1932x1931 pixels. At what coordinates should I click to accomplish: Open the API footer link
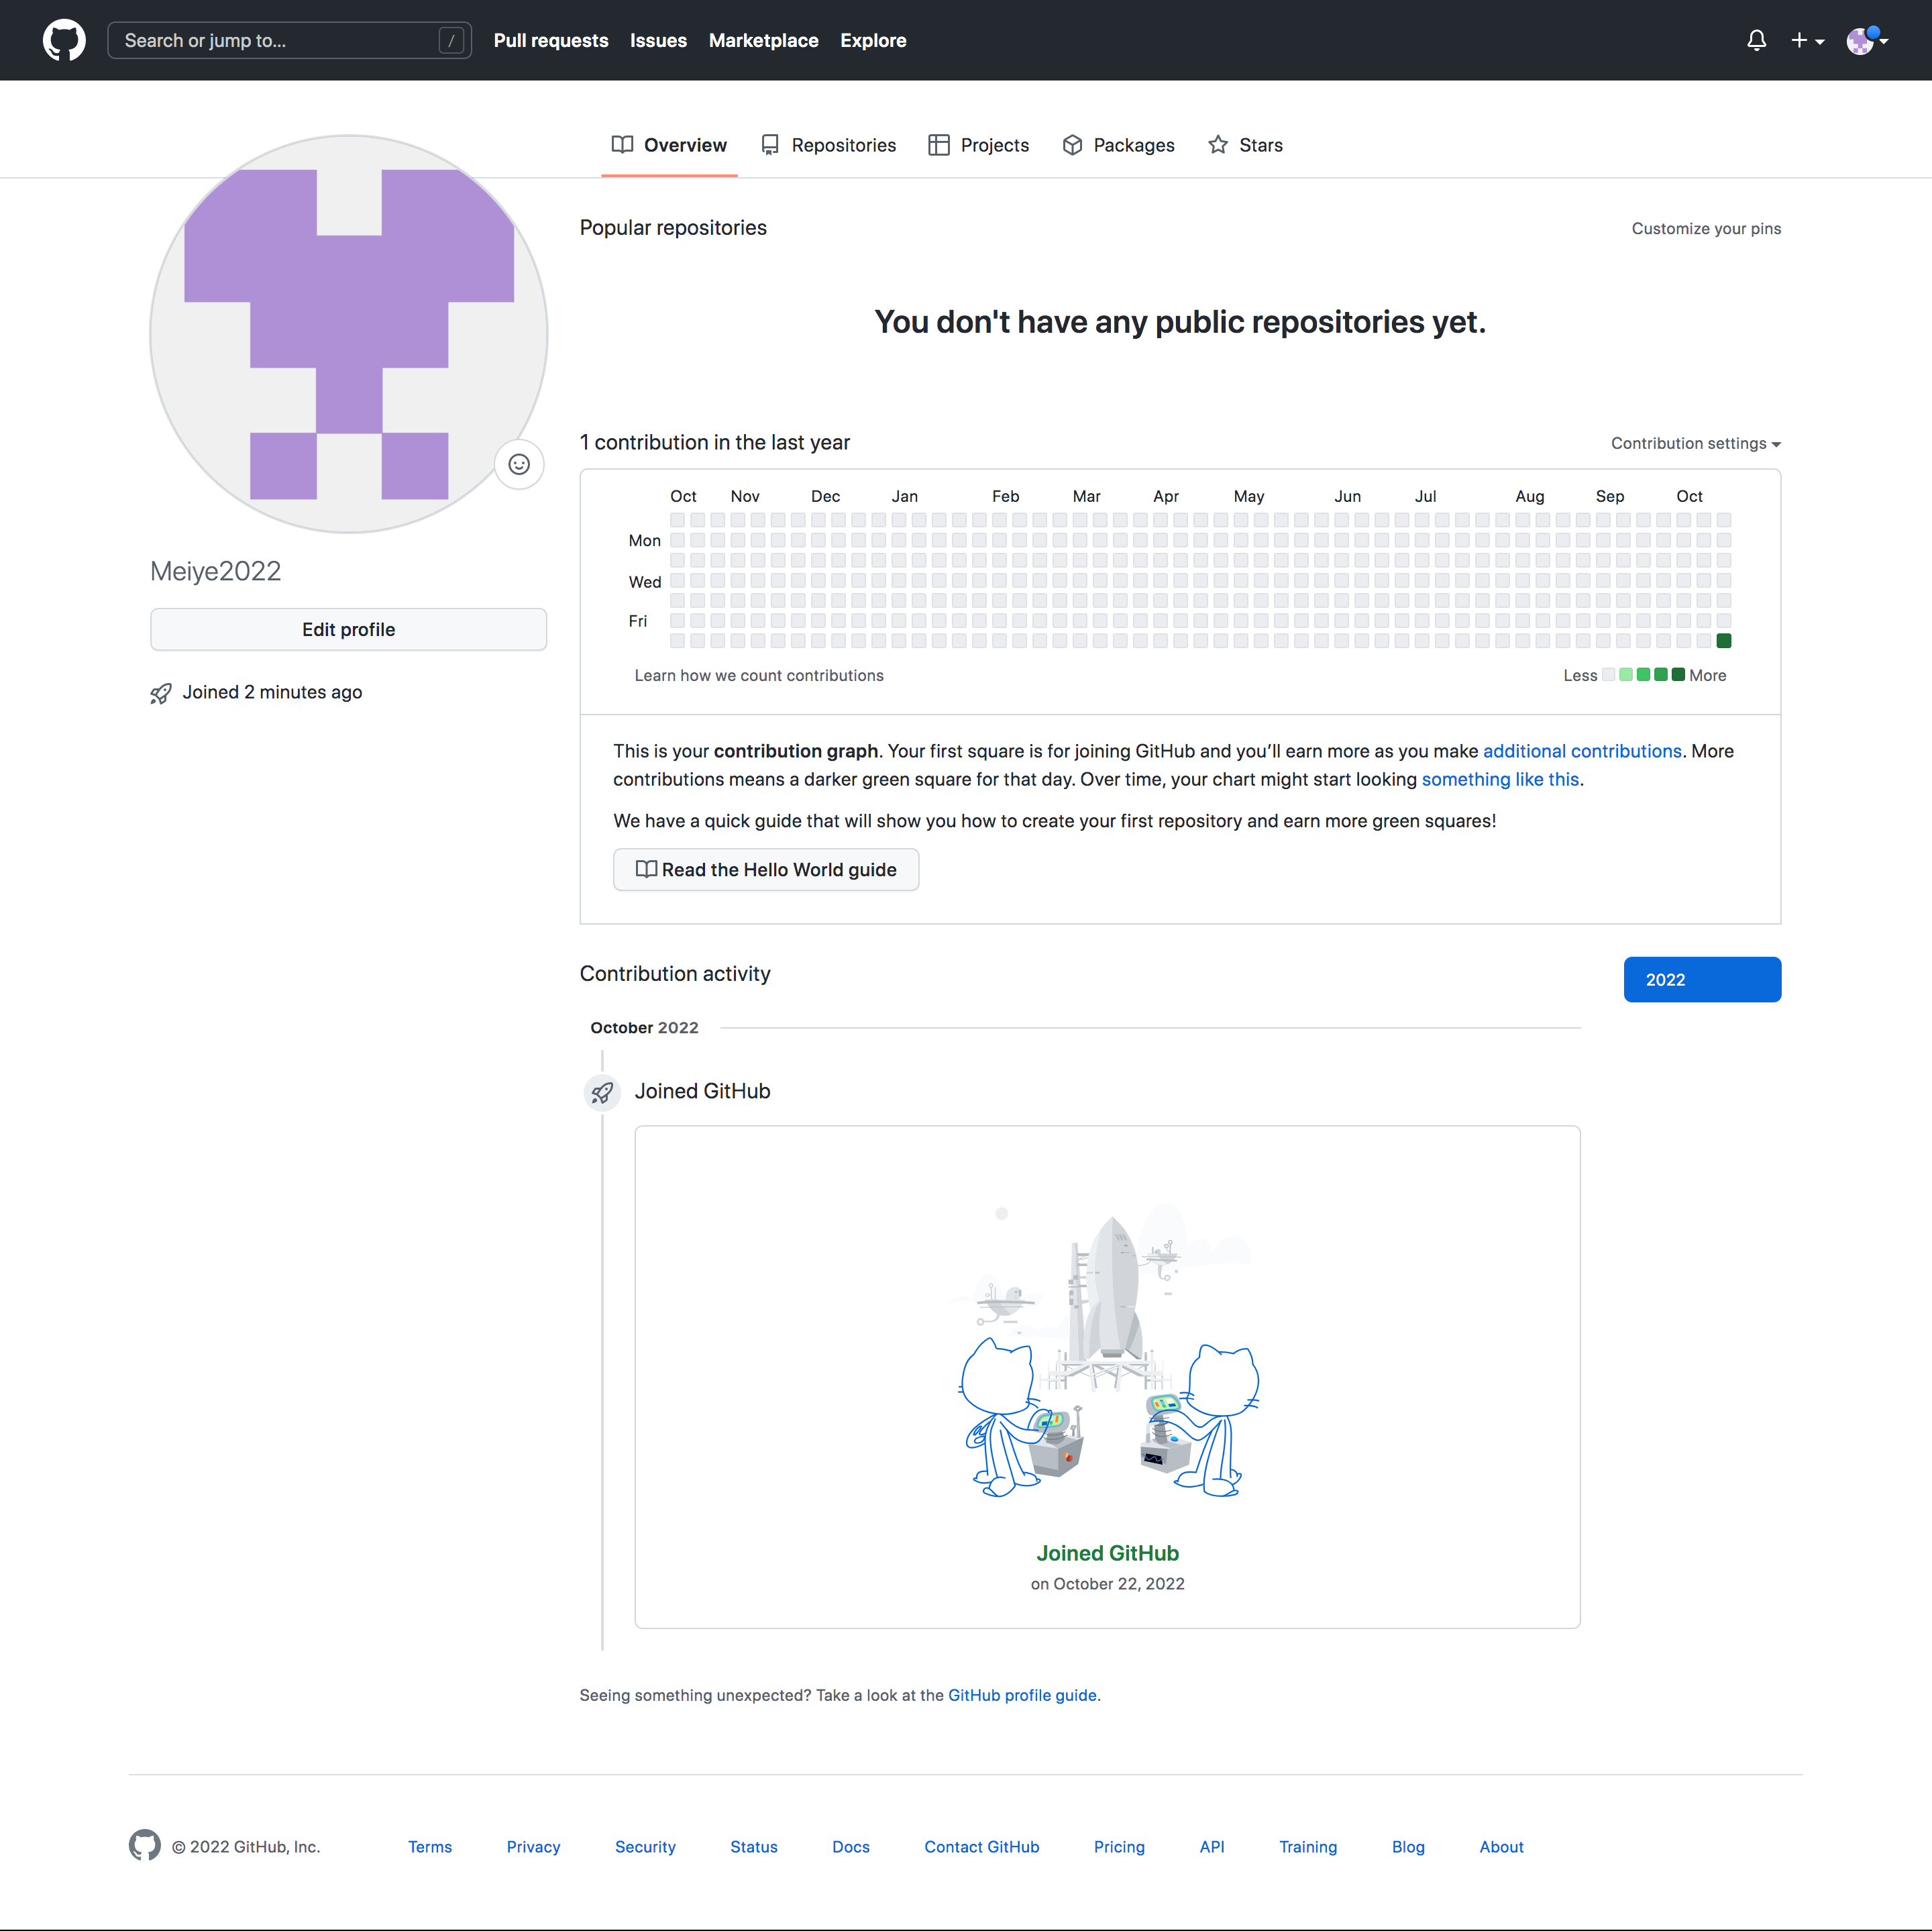1212,1847
